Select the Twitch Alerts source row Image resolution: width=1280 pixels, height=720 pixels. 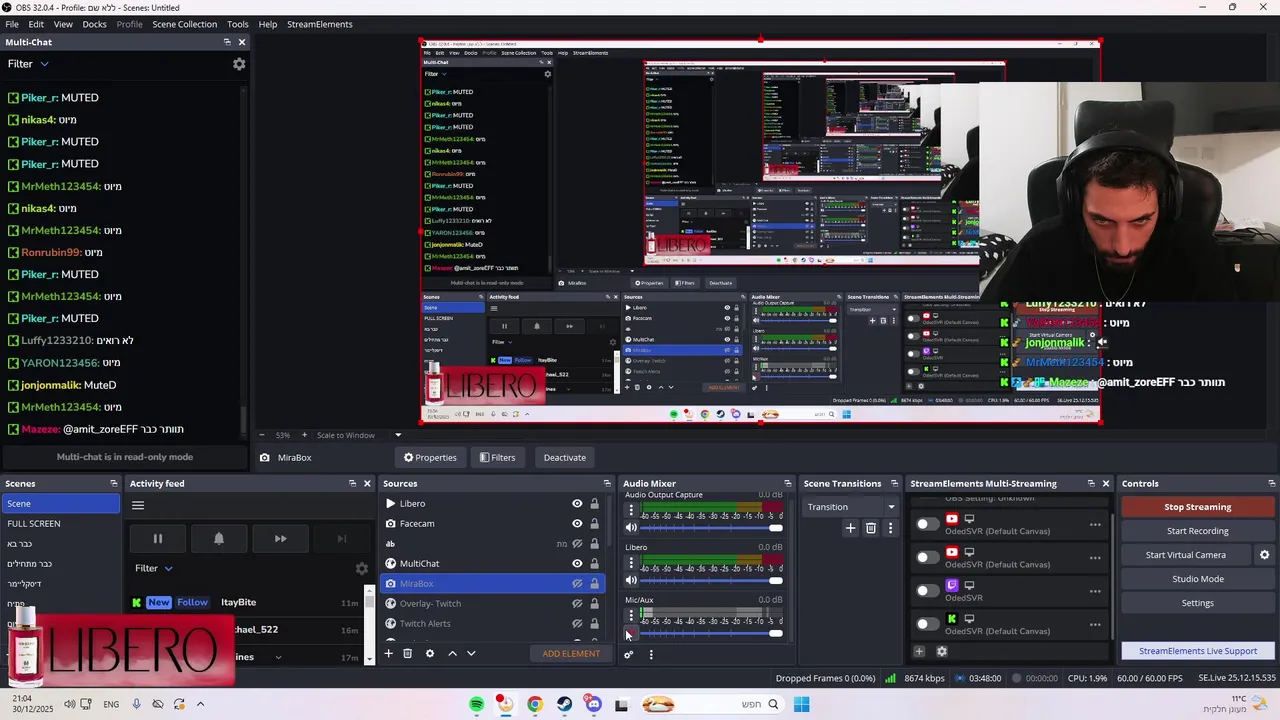492,624
